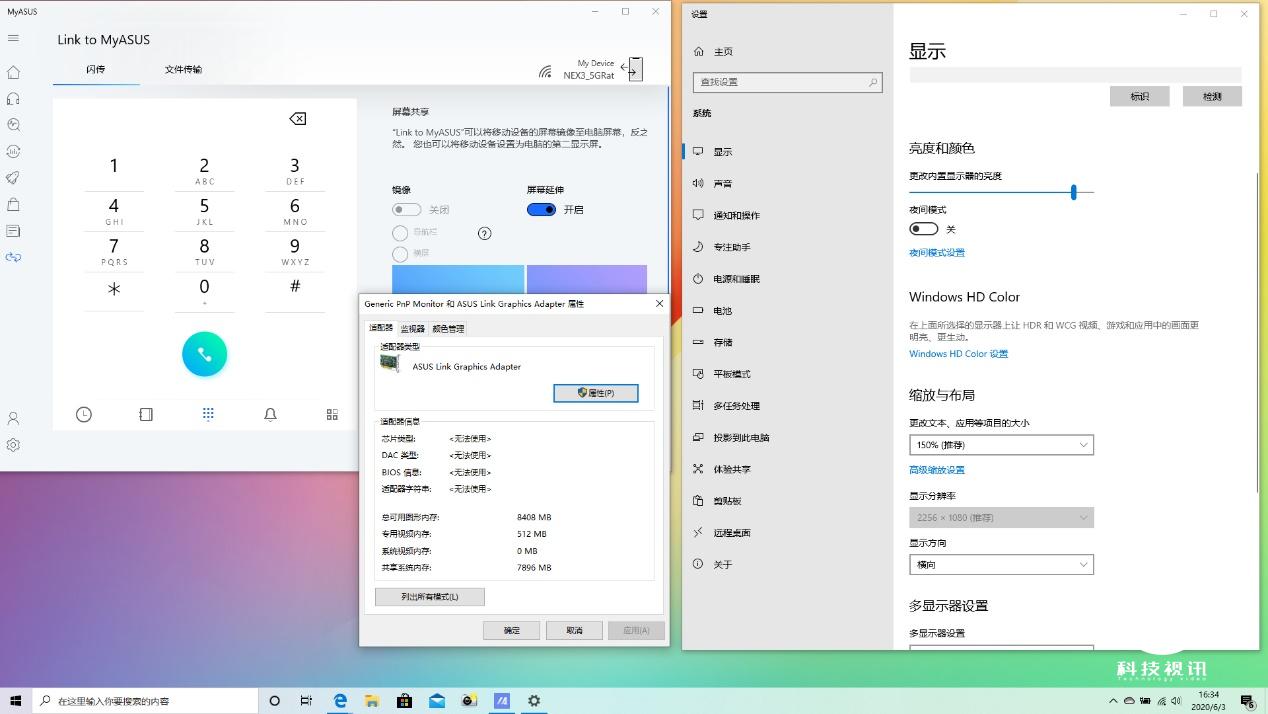Click the backspace icon above the dial pad
Viewport: 1268px width, 714px height.
click(x=296, y=118)
